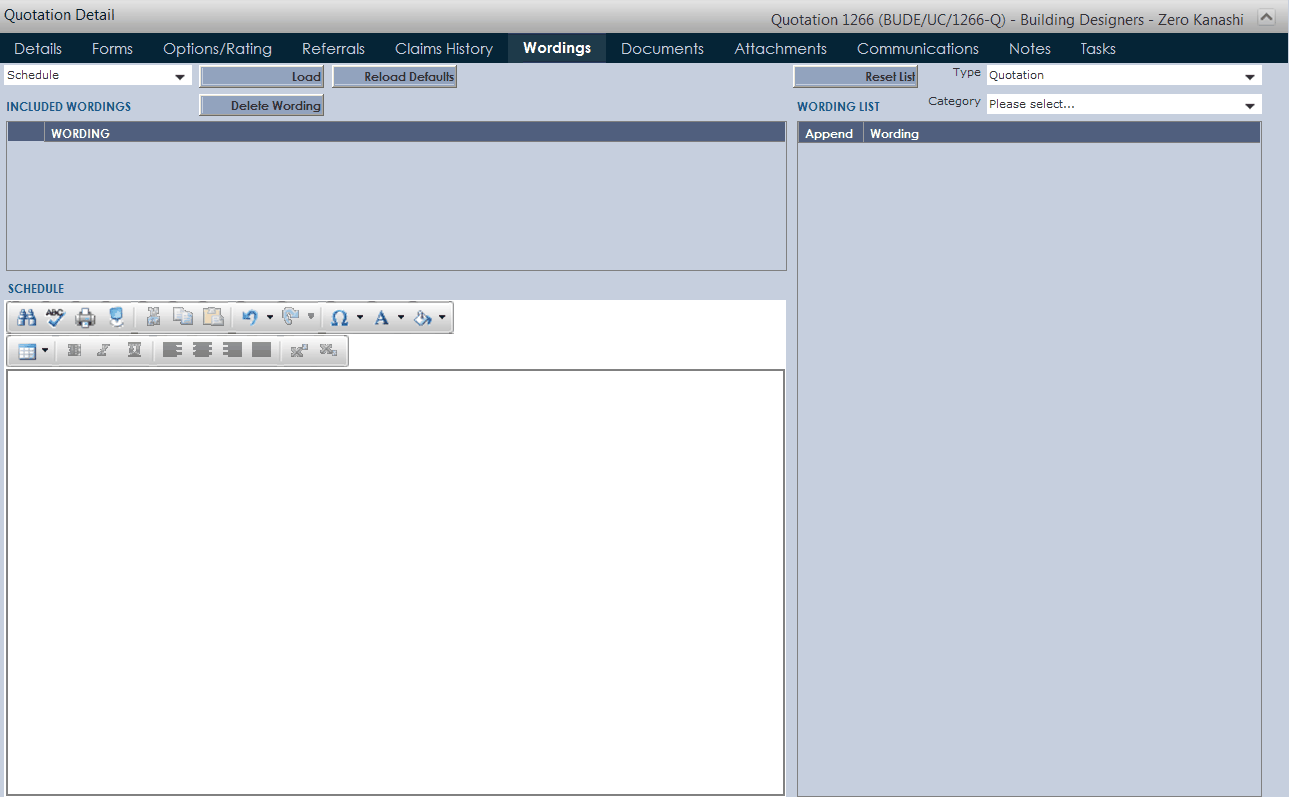Click the Cut icon in the editor toolbar
The height and width of the screenshot is (797, 1289).
coord(153,318)
